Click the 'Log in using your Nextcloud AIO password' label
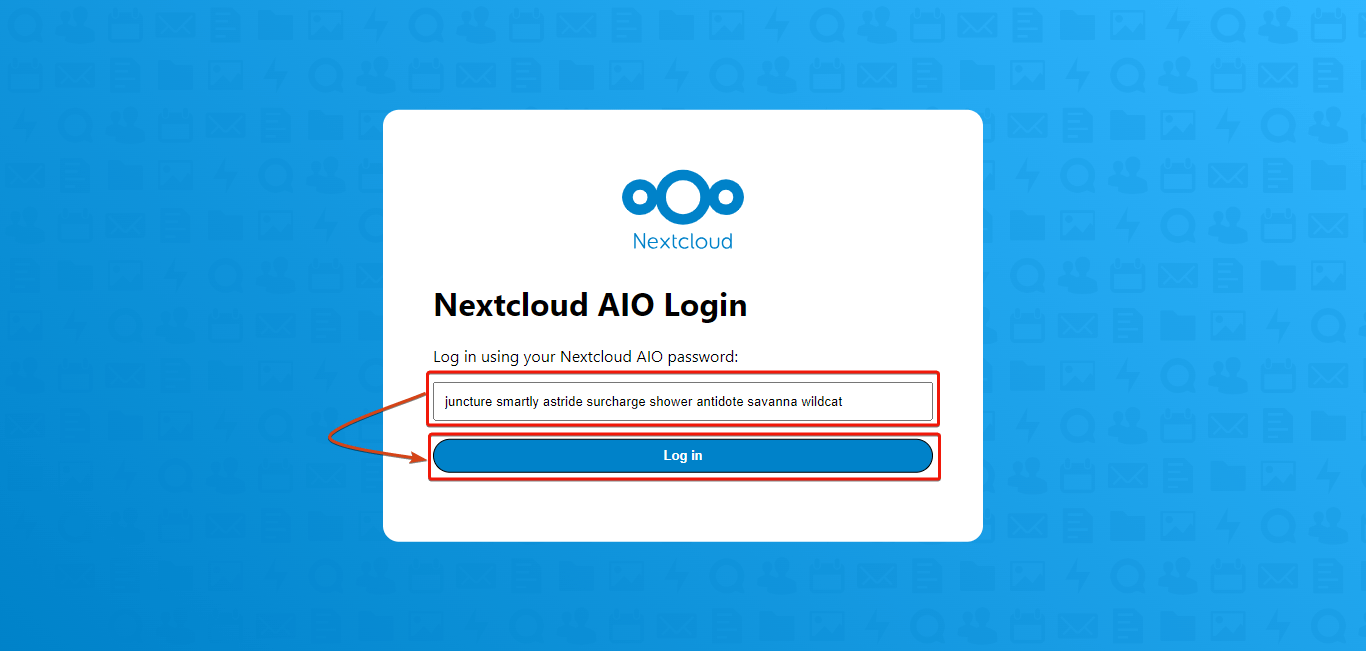Image resolution: width=1366 pixels, height=651 pixels. (585, 356)
